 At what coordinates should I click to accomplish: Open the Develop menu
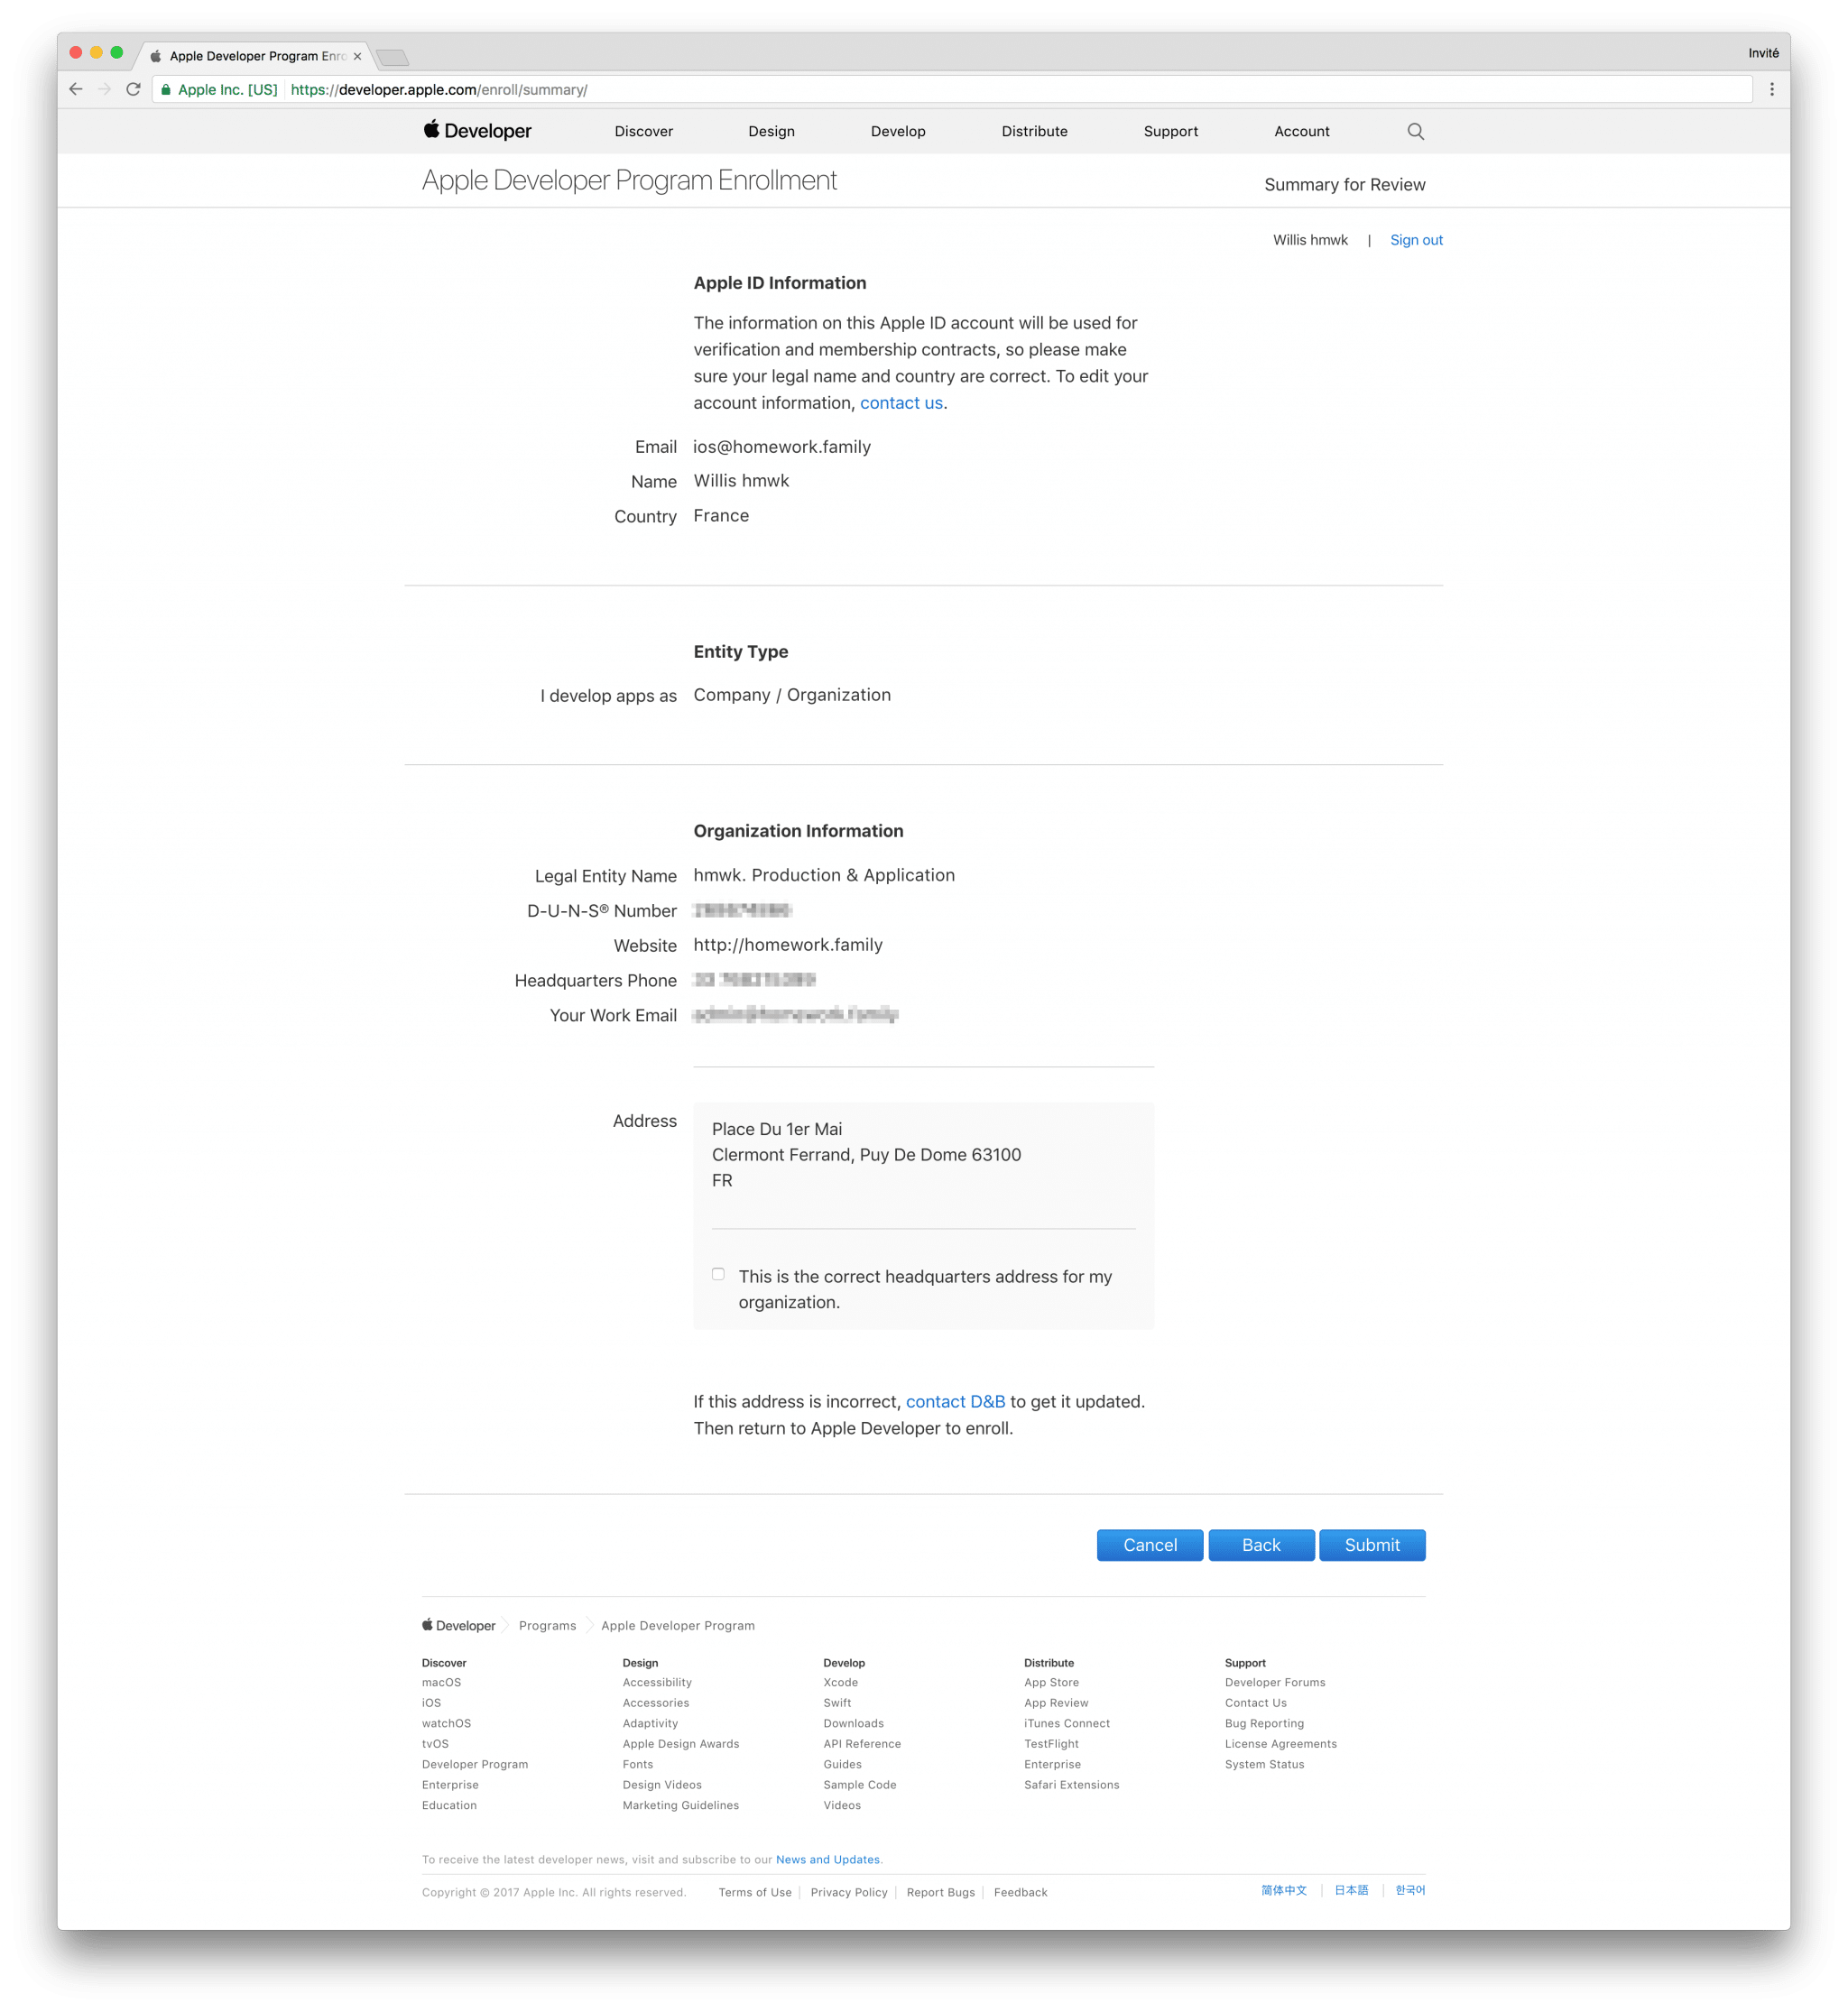[898, 131]
